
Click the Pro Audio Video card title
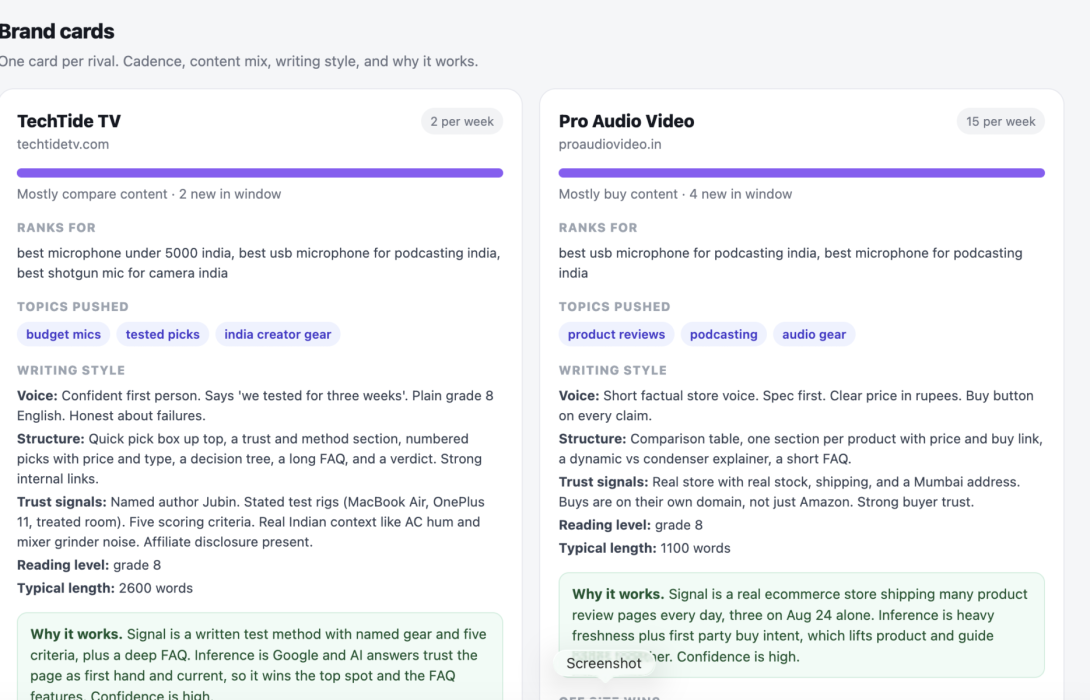[x=626, y=121]
